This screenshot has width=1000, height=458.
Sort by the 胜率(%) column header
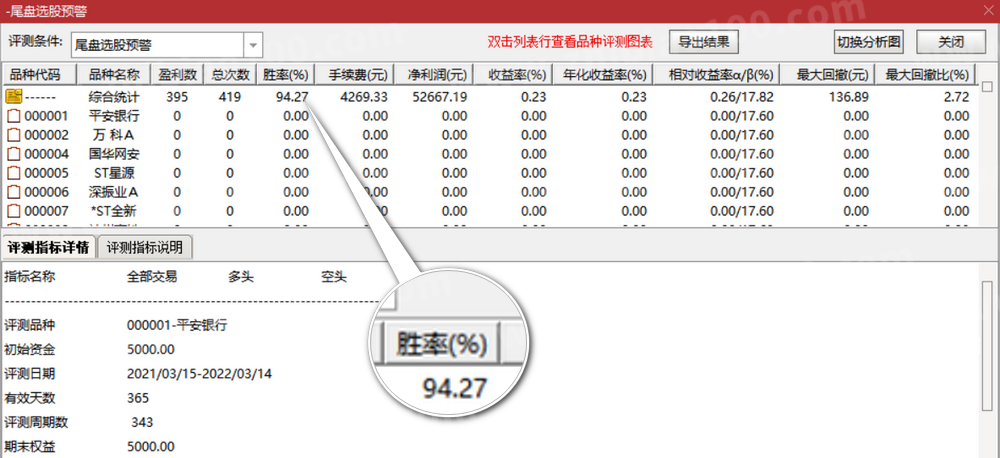pyautogui.click(x=286, y=75)
